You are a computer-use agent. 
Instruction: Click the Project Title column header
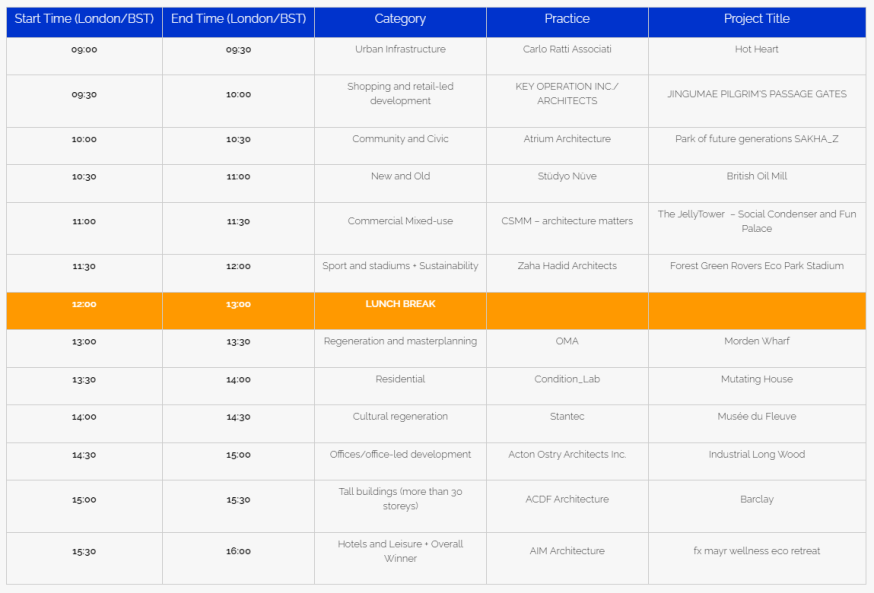pyautogui.click(x=757, y=19)
